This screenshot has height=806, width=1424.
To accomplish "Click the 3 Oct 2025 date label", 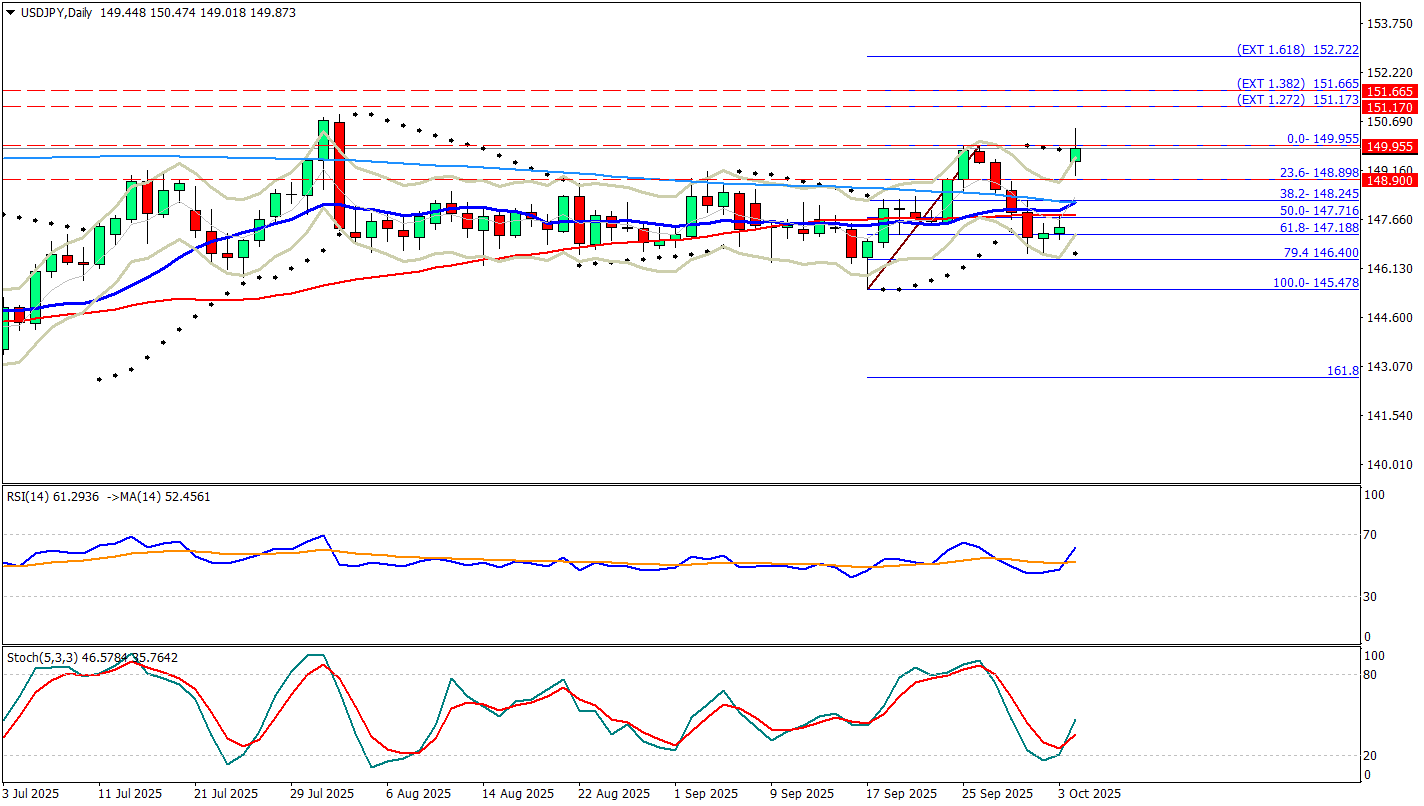I will coord(1088,793).
